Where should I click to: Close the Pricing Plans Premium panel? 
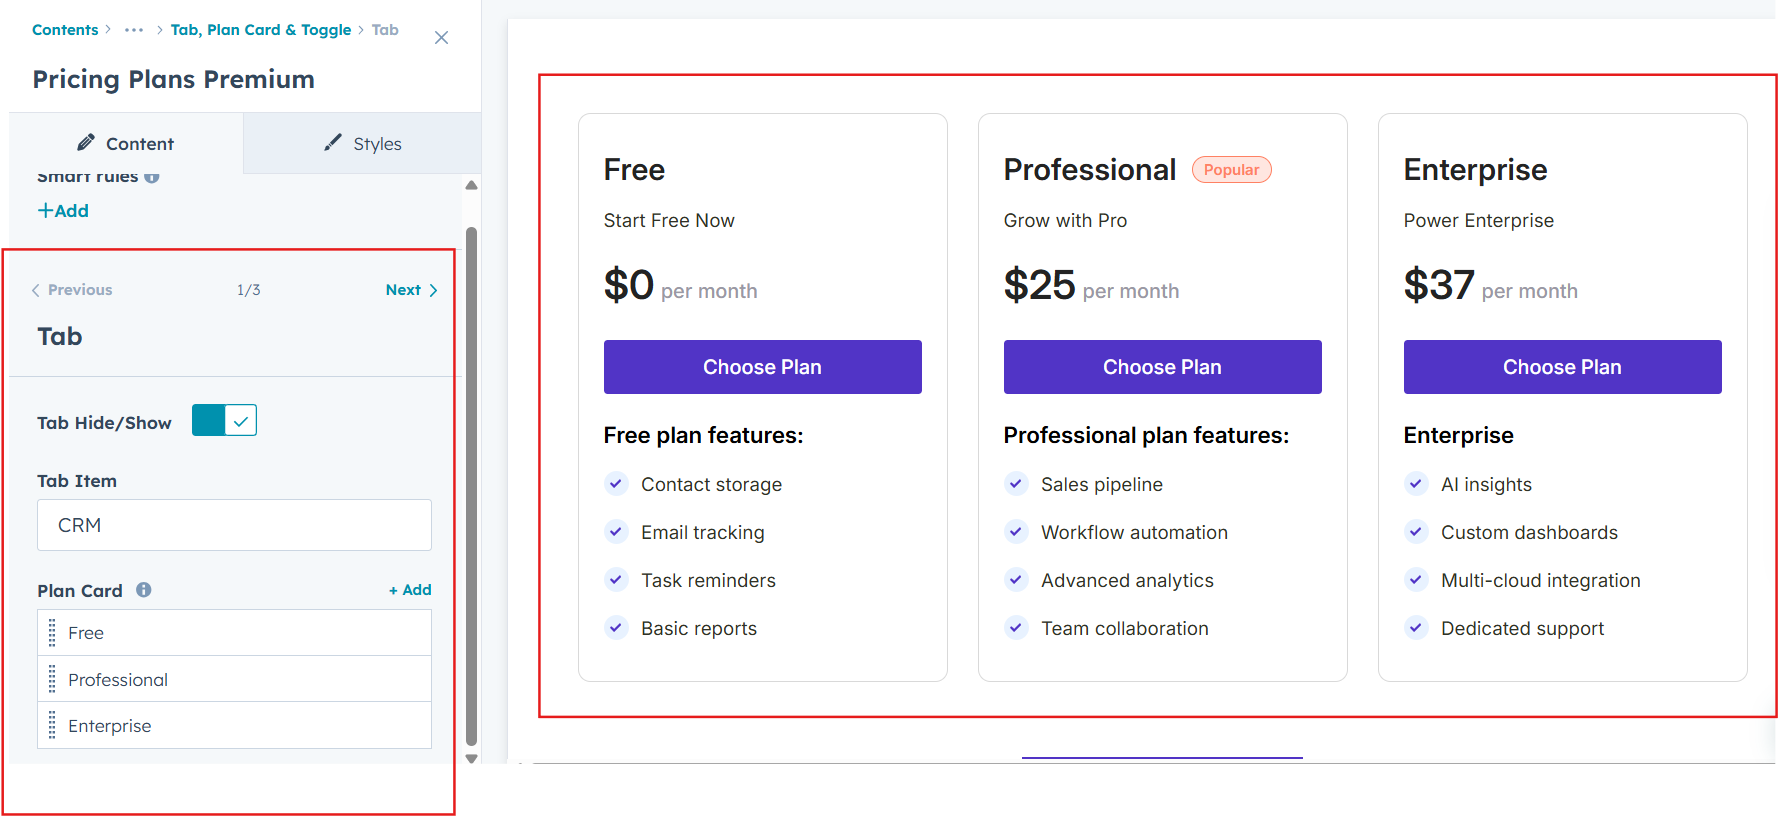click(441, 38)
